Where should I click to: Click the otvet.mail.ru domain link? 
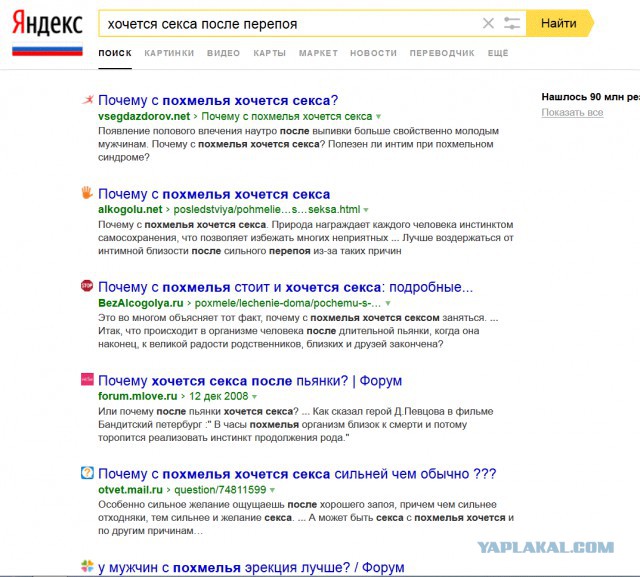(x=130, y=490)
